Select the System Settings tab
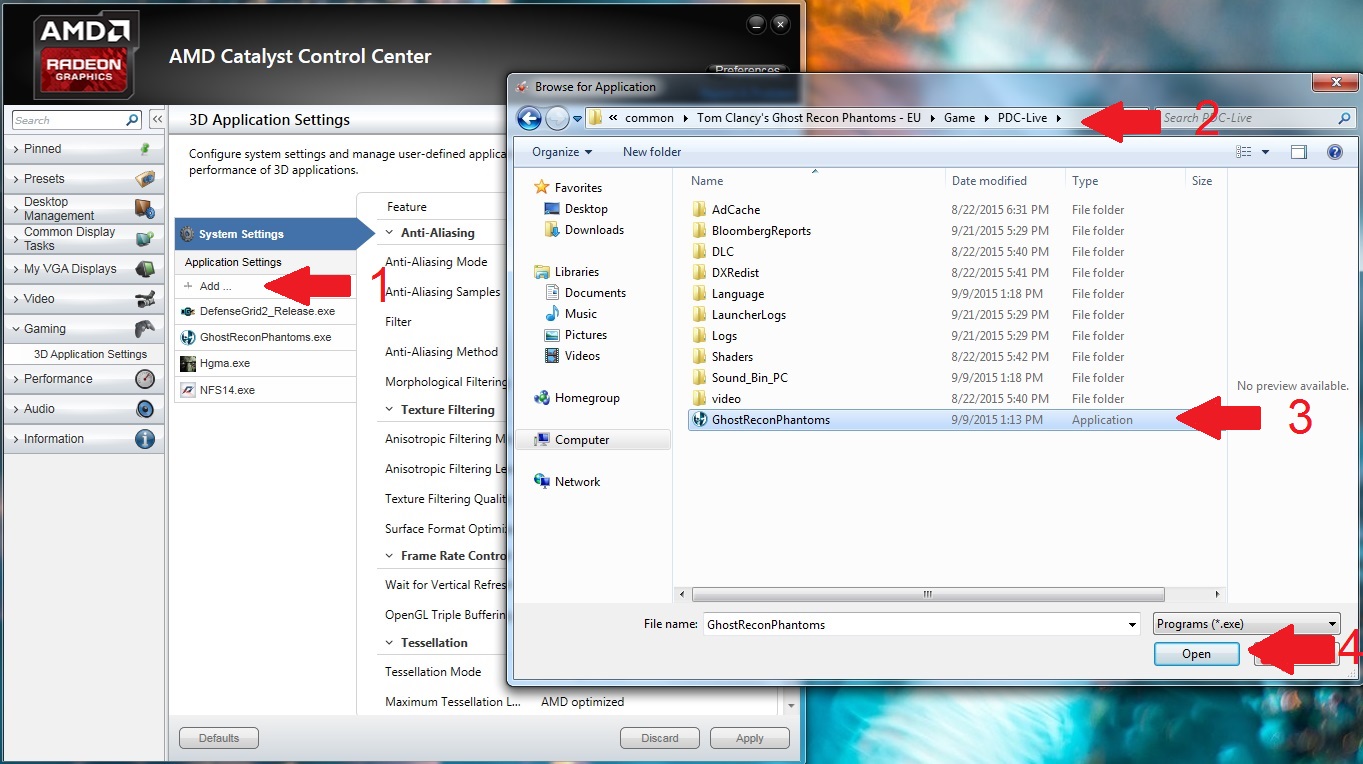The image size is (1363, 764). point(266,234)
